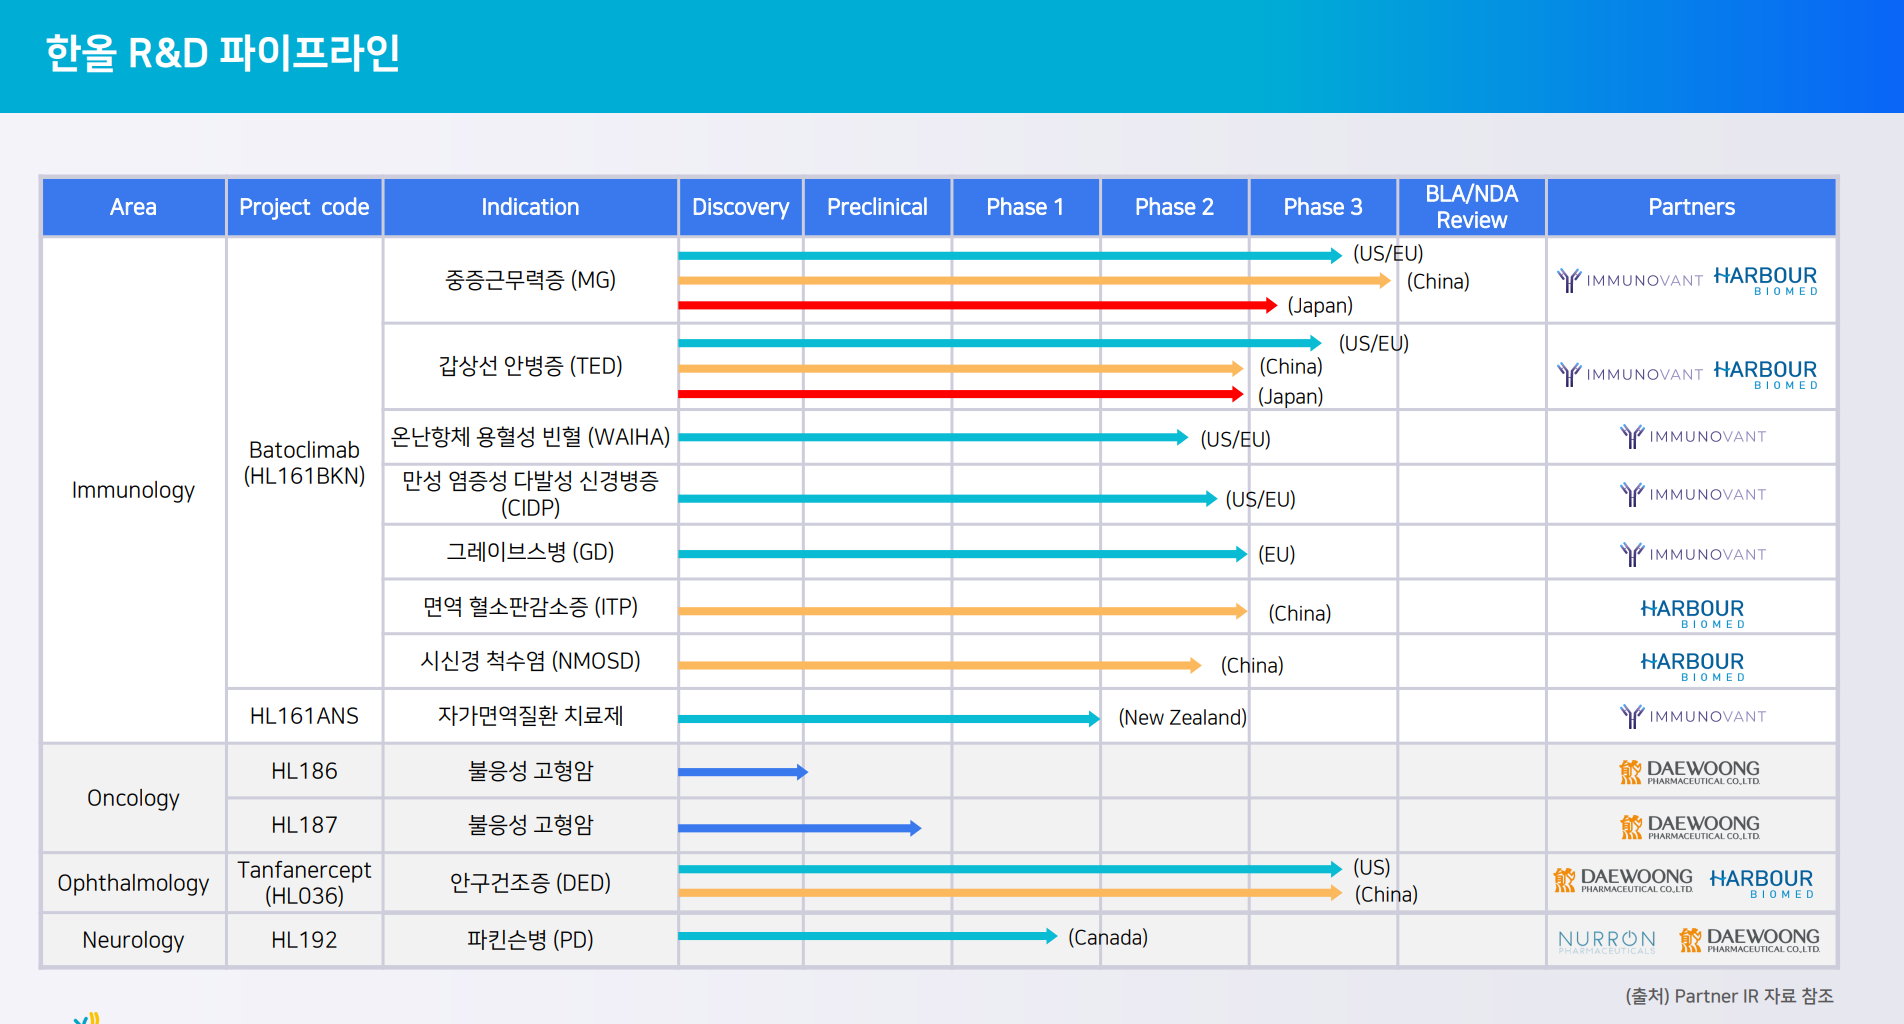The image size is (1904, 1024).
Task: Click the Immunovant logo in the TED row
Action: pos(1630,374)
